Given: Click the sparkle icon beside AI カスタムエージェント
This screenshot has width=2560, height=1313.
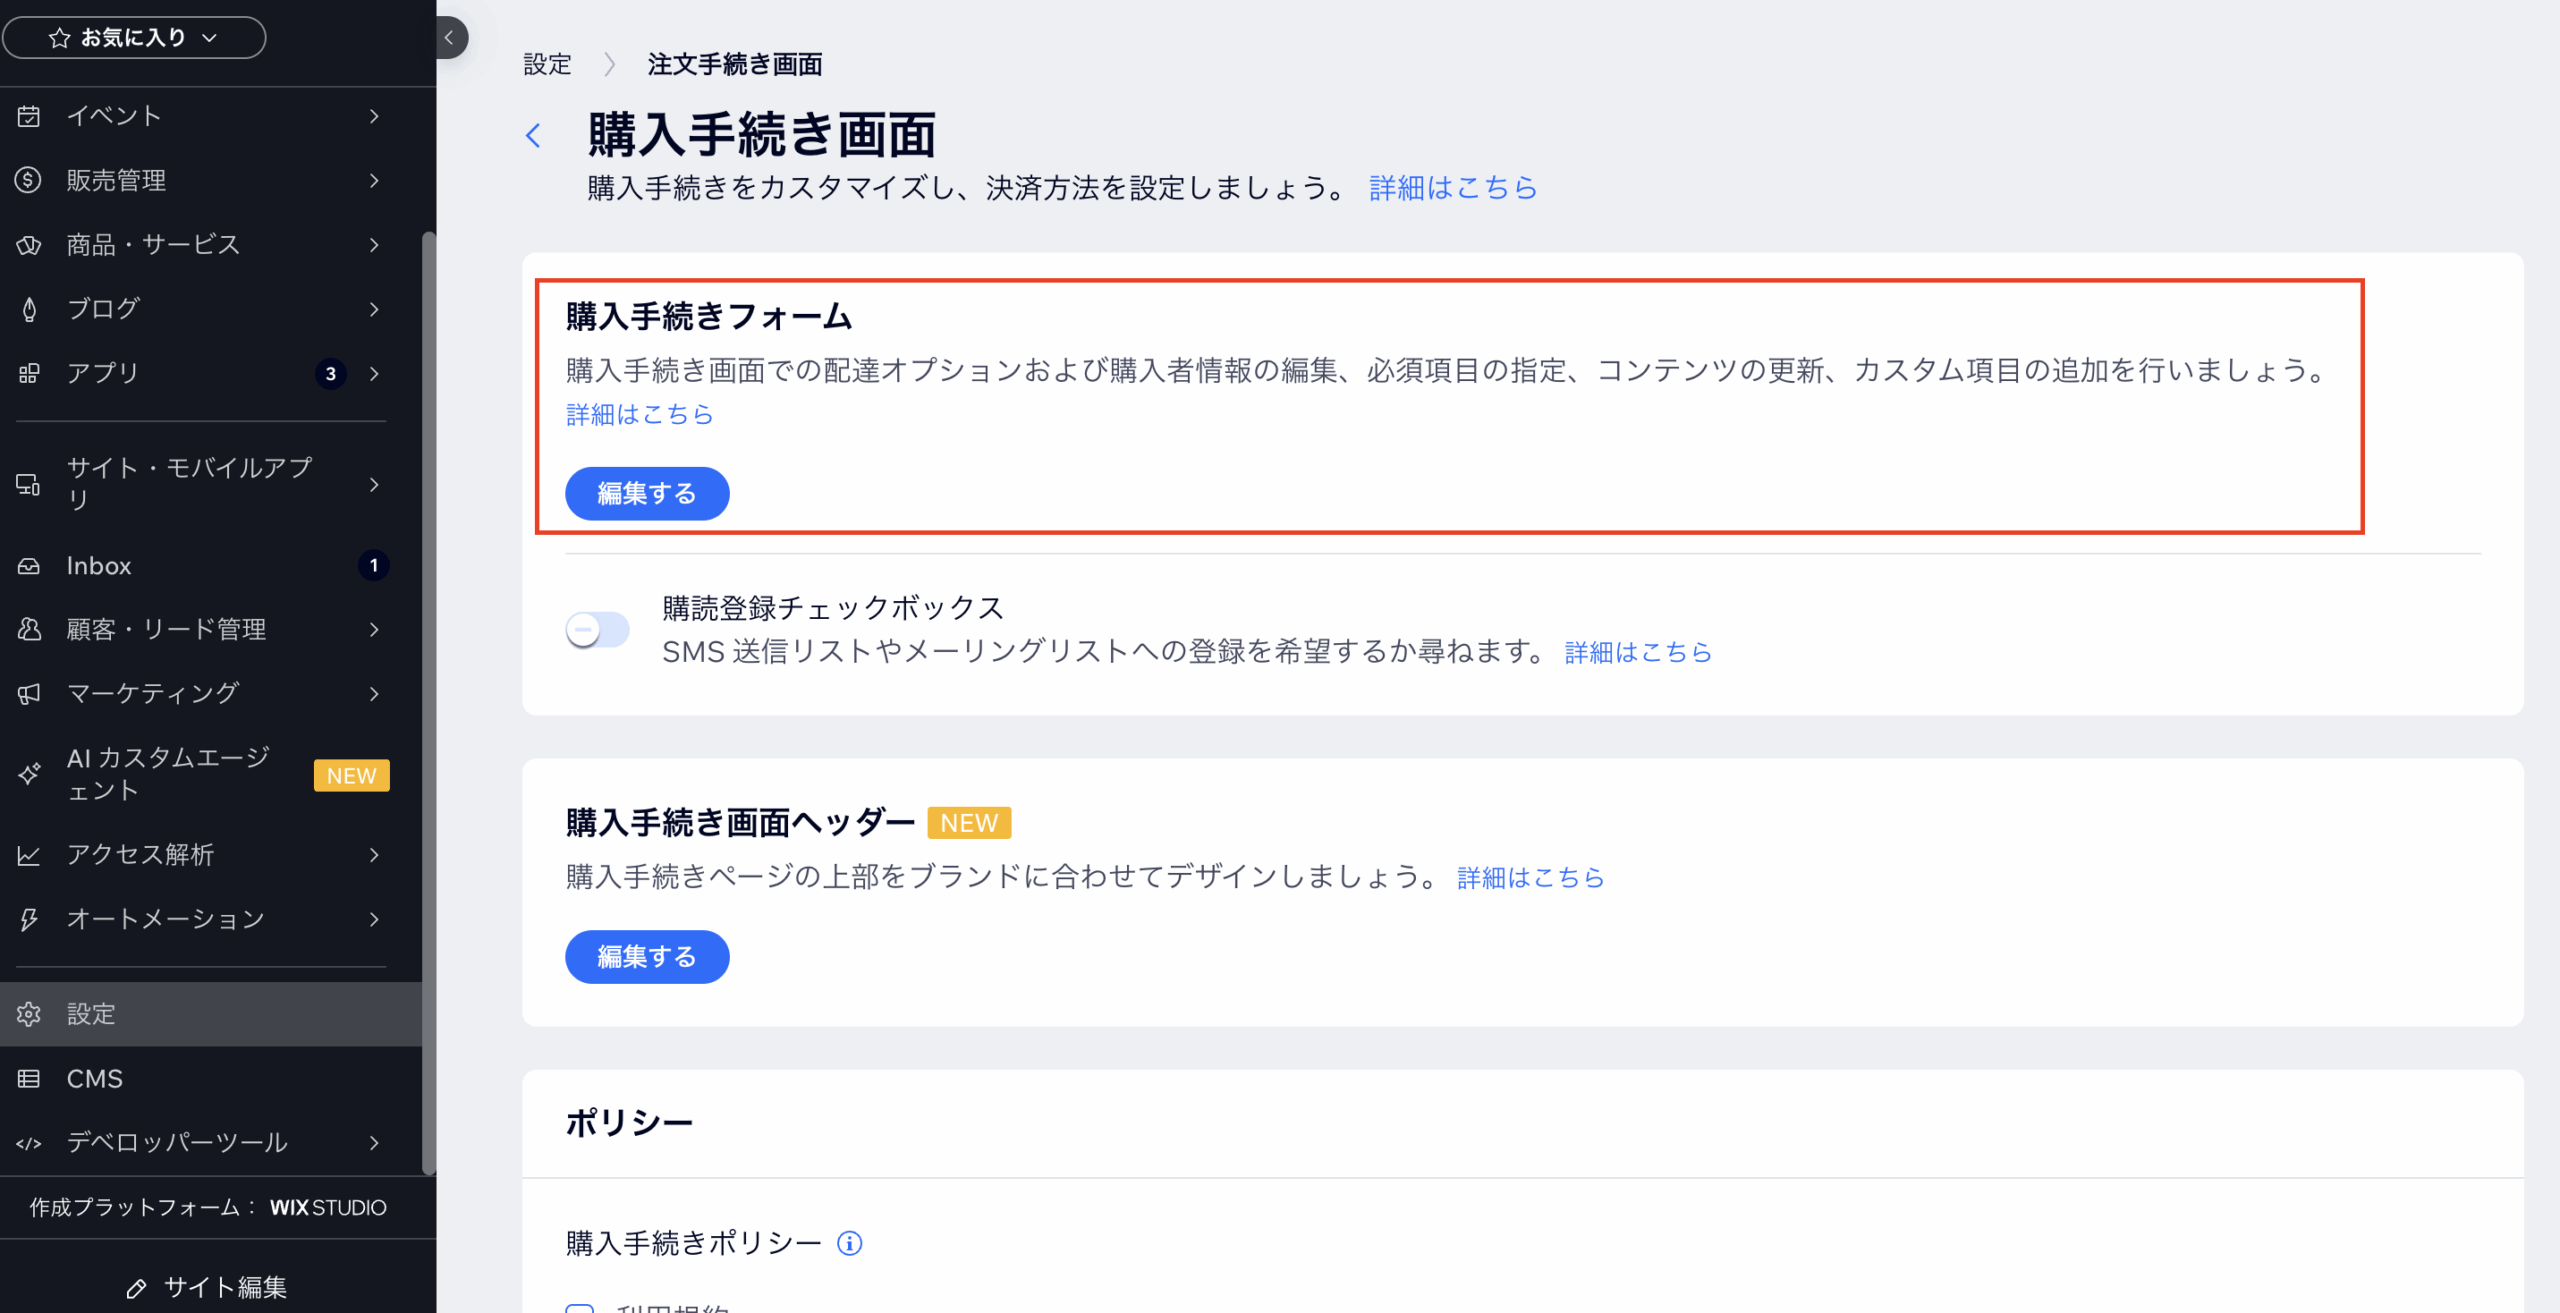Looking at the screenshot, I should 29,773.
